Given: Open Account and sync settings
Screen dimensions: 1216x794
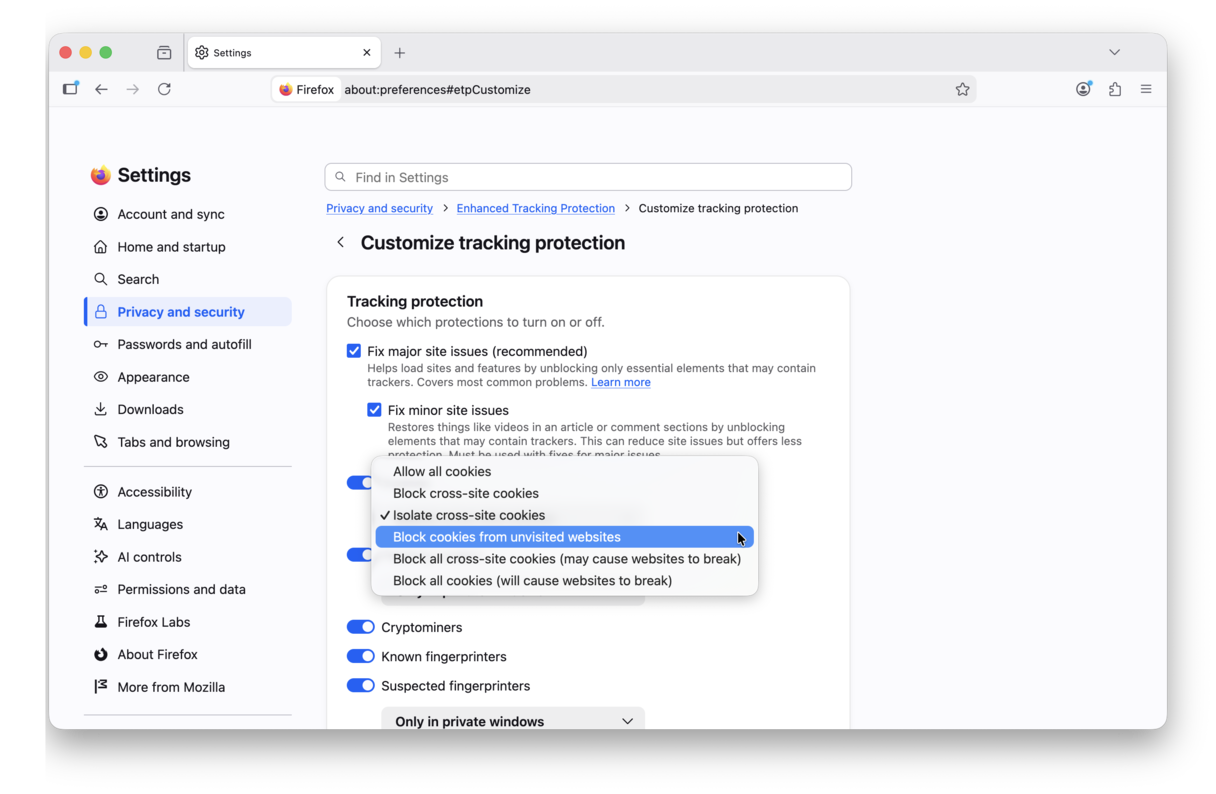Looking at the screenshot, I should [188, 214].
